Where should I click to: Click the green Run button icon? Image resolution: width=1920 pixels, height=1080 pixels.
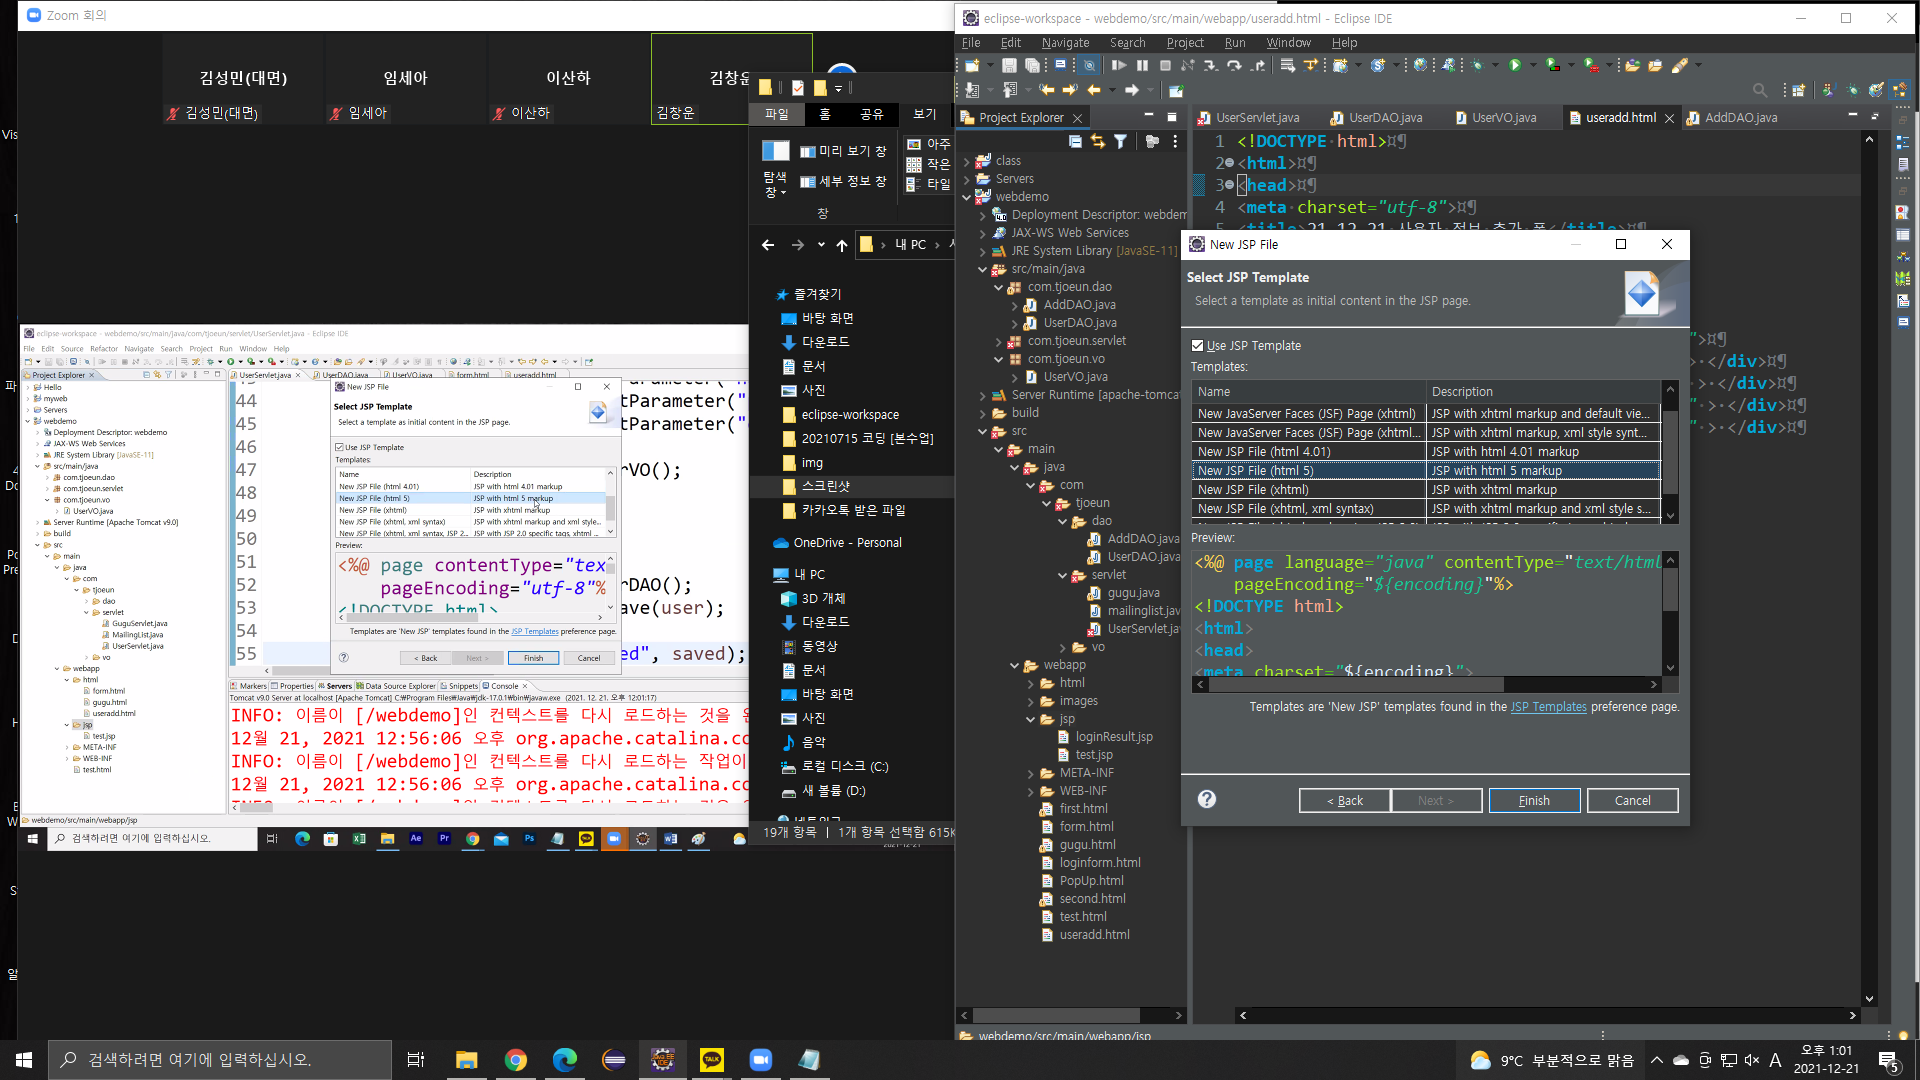[1515, 66]
